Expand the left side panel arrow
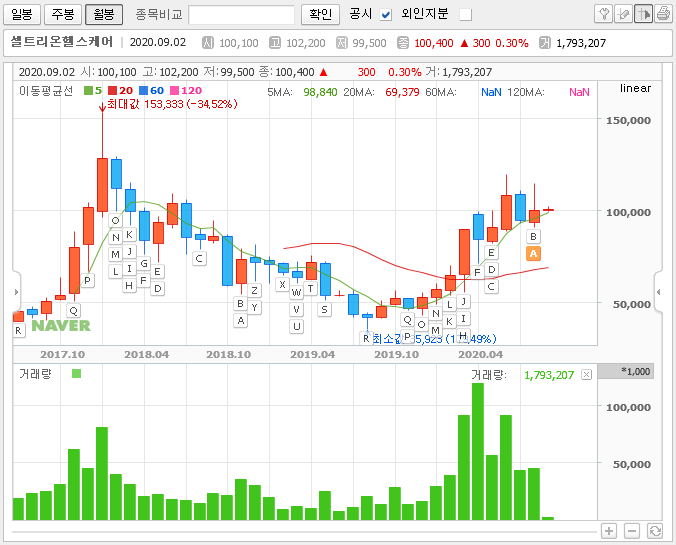Screen dimensions: 676x545 [16, 292]
